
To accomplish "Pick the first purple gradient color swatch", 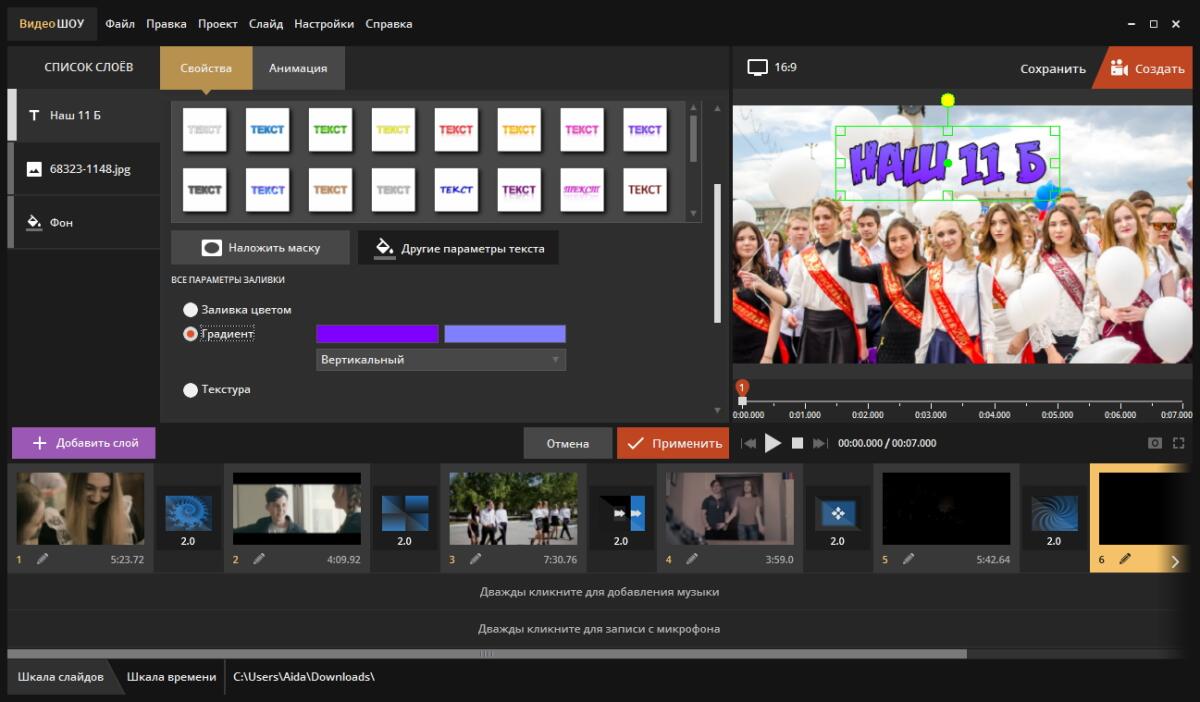I will (x=377, y=334).
